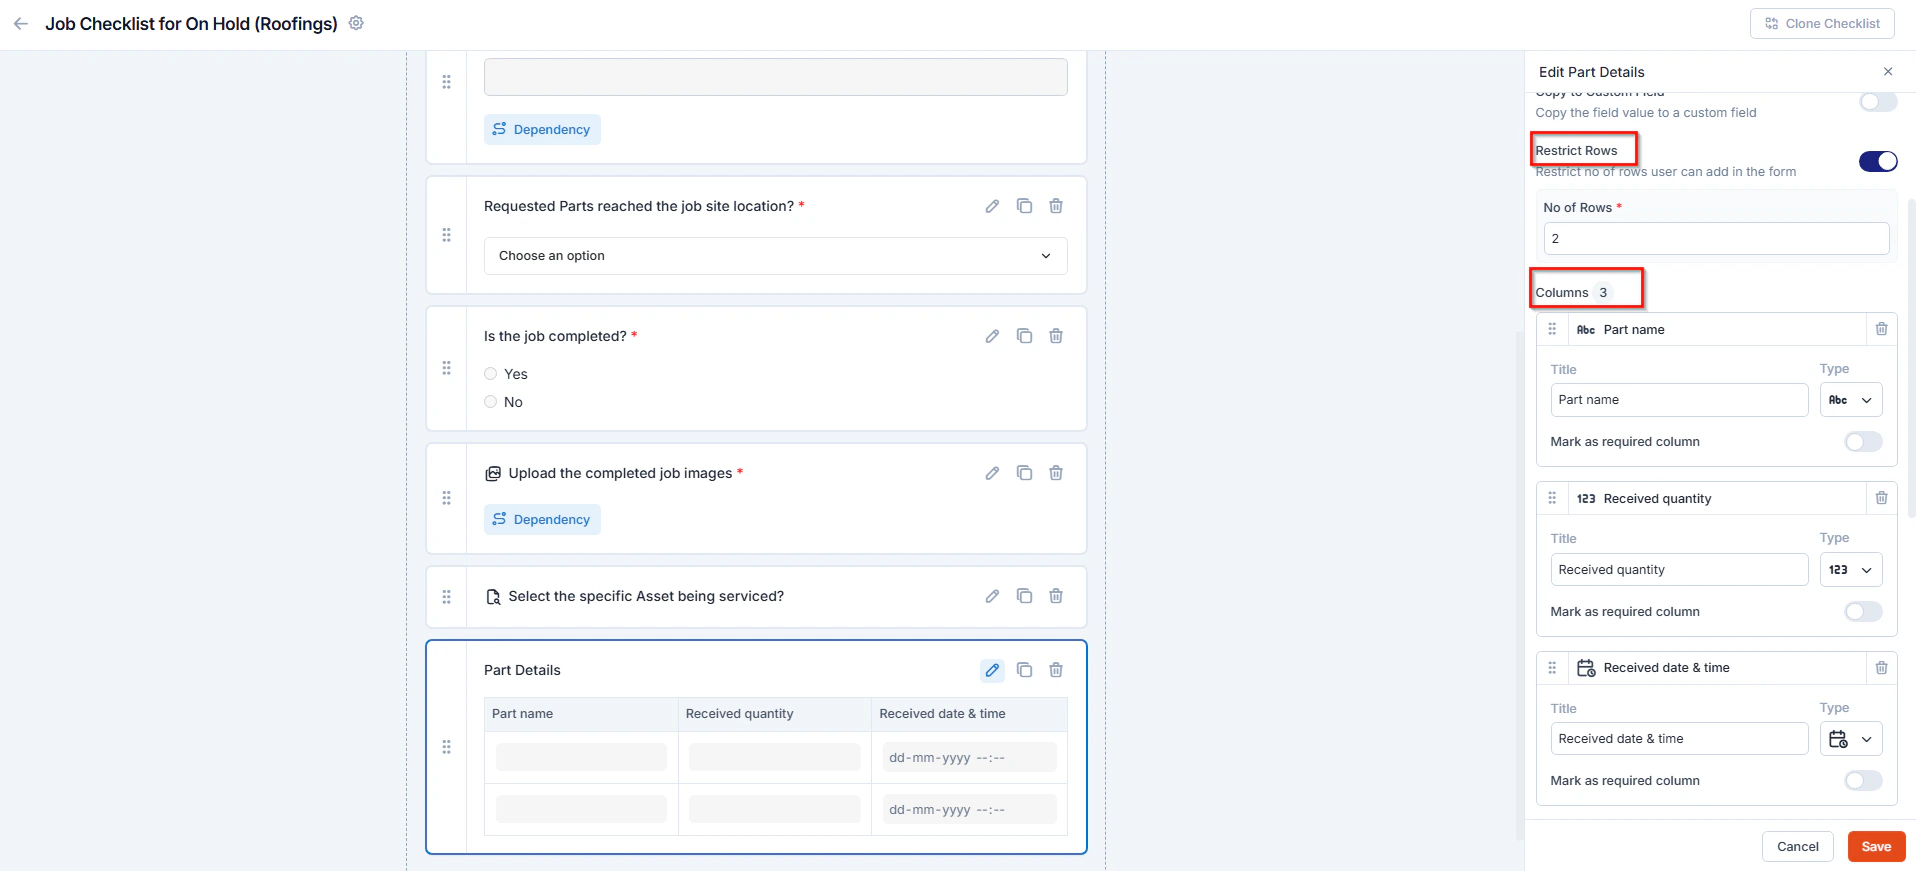
Task: Open the 'Choose an option' dropdown
Action: pyautogui.click(x=775, y=256)
